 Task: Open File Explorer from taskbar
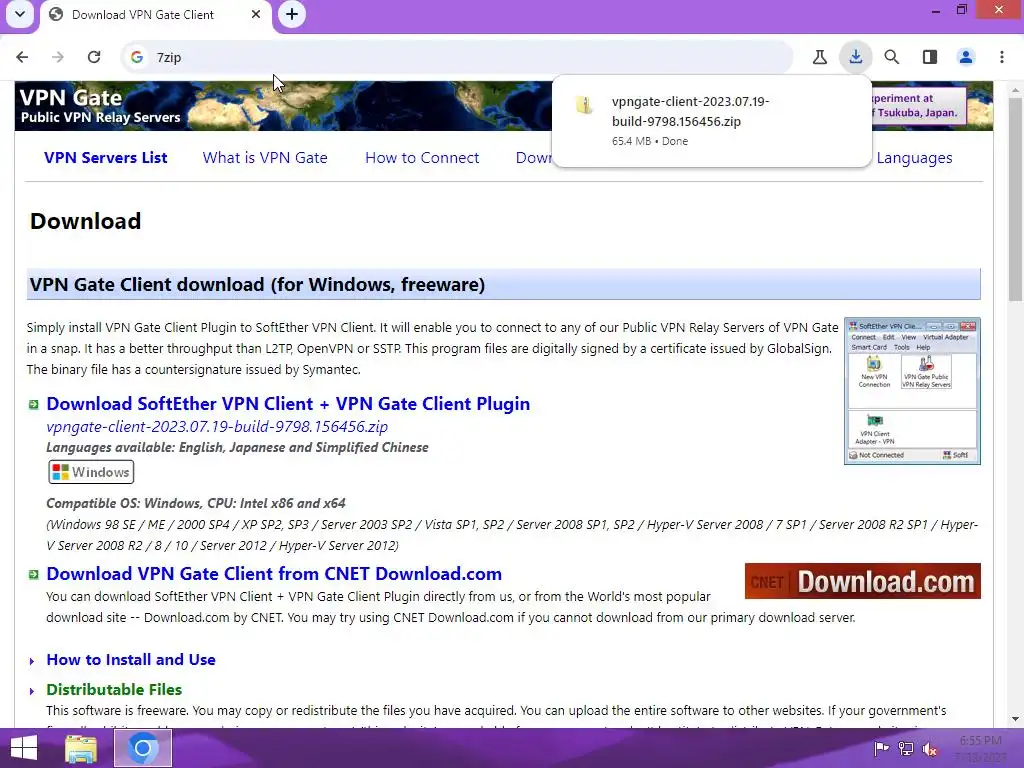(81, 748)
